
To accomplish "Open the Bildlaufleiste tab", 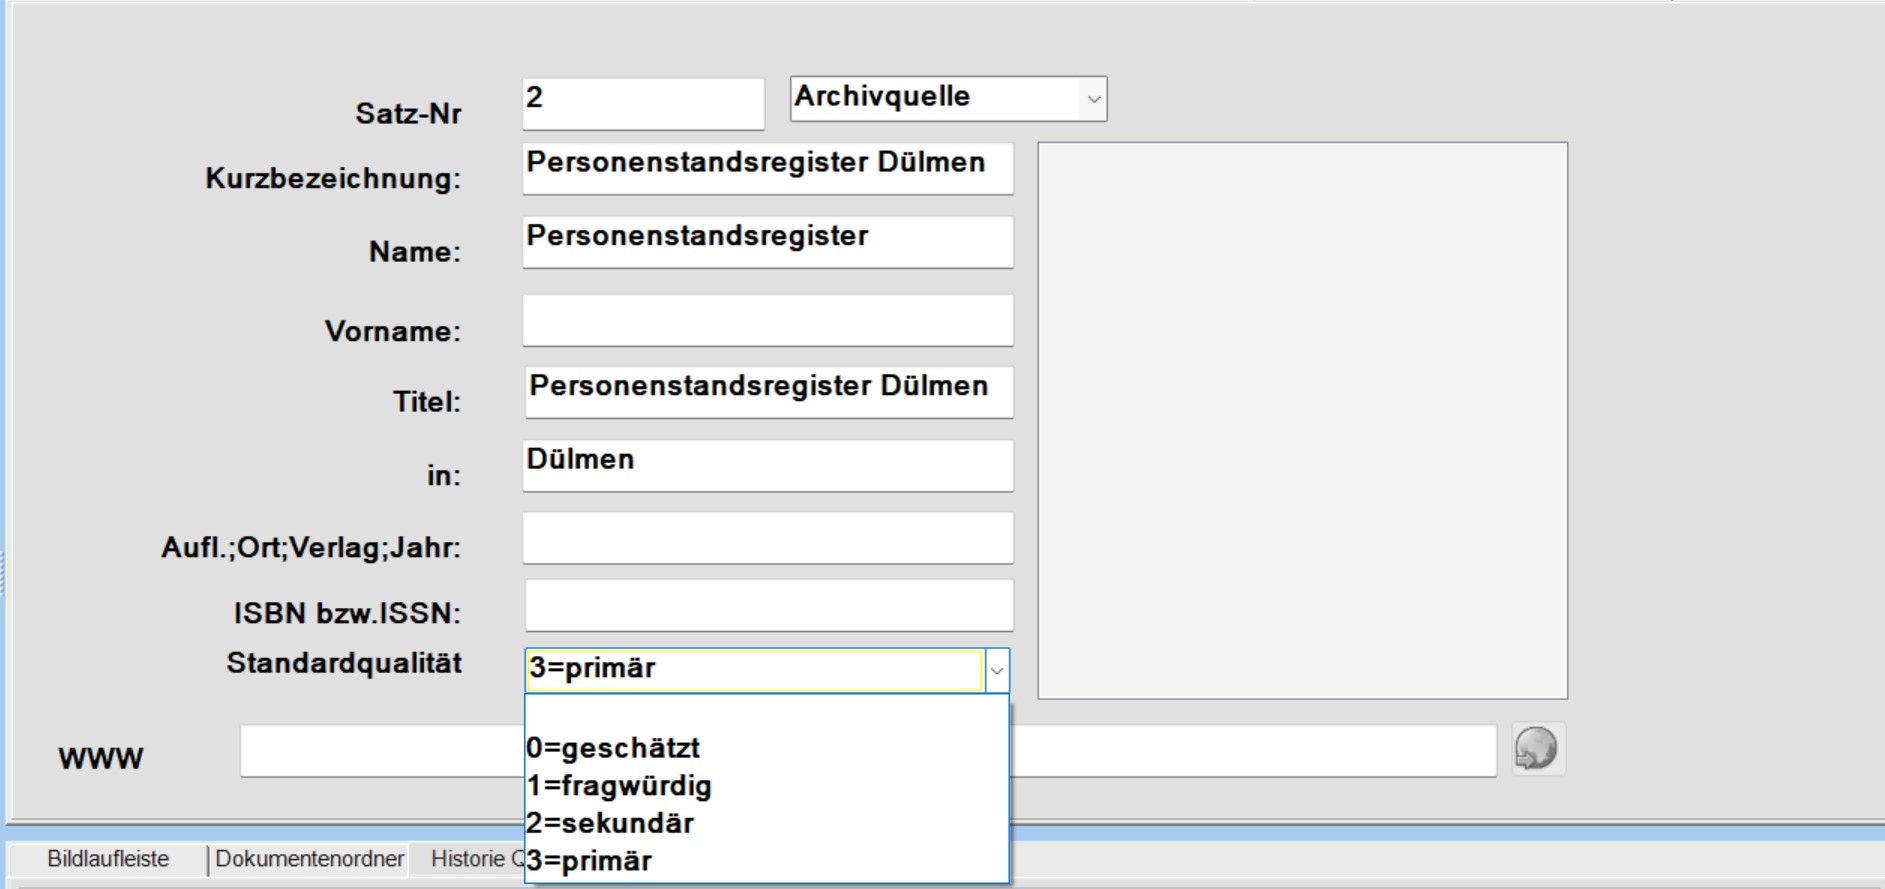I will (x=108, y=859).
